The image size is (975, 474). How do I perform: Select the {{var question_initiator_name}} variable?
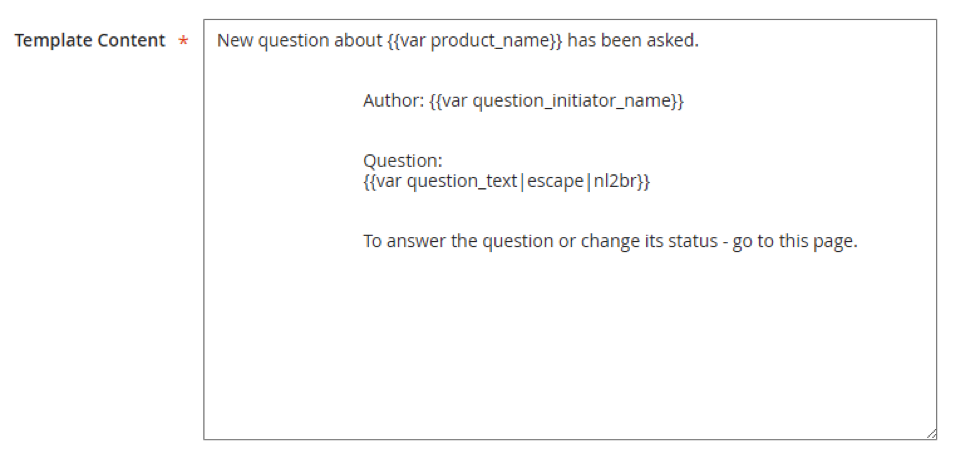coord(556,101)
